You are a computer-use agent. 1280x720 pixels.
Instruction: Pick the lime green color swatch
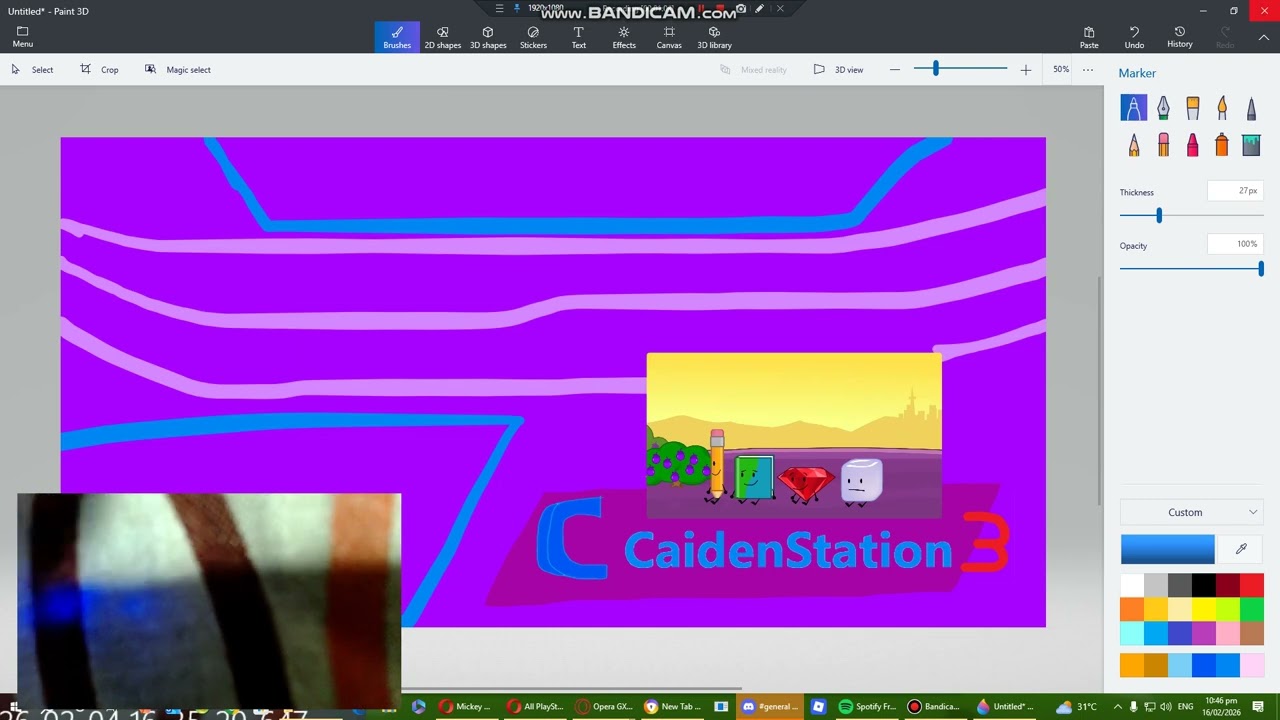pos(1227,609)
